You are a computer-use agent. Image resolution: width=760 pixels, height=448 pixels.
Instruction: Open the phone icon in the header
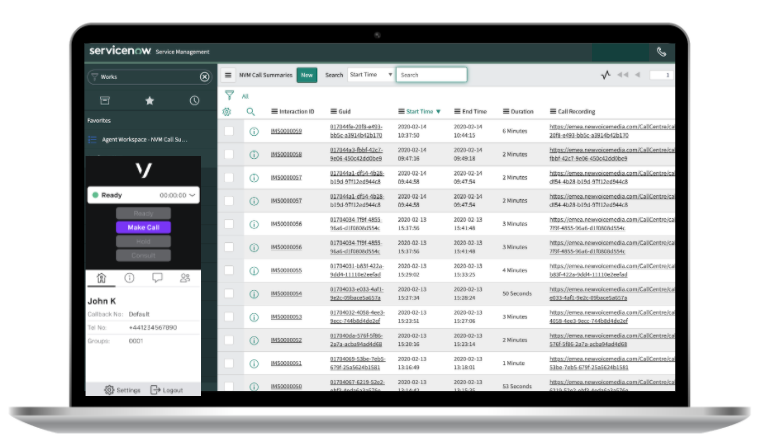[661, 52]
